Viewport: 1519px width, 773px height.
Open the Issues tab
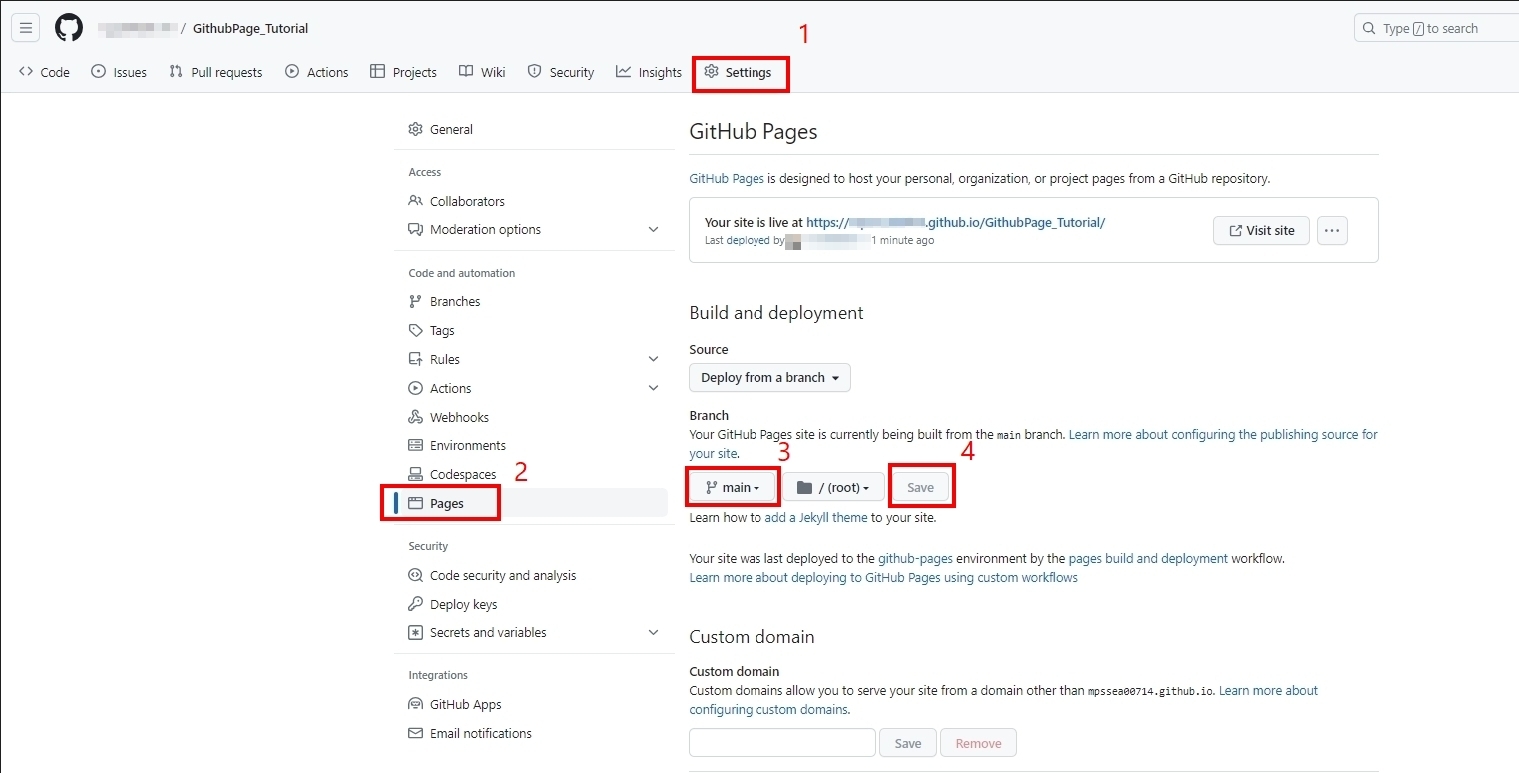[119, 72]
